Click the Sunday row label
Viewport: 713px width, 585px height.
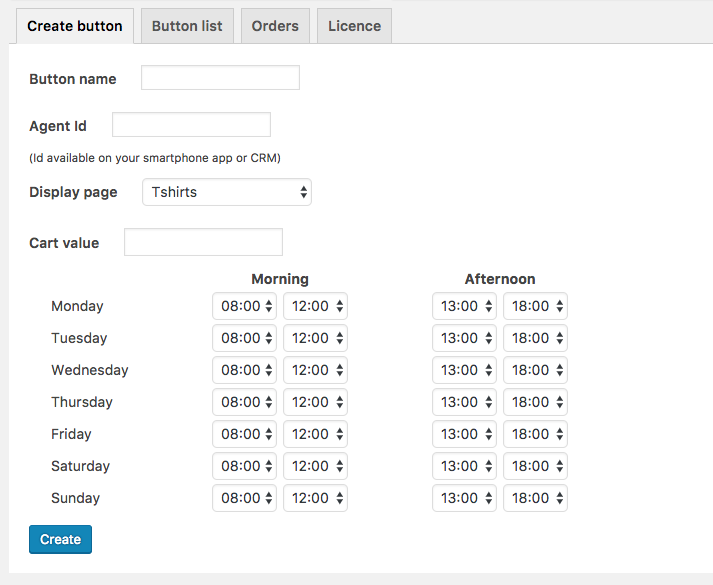click(x=75, y=498)
